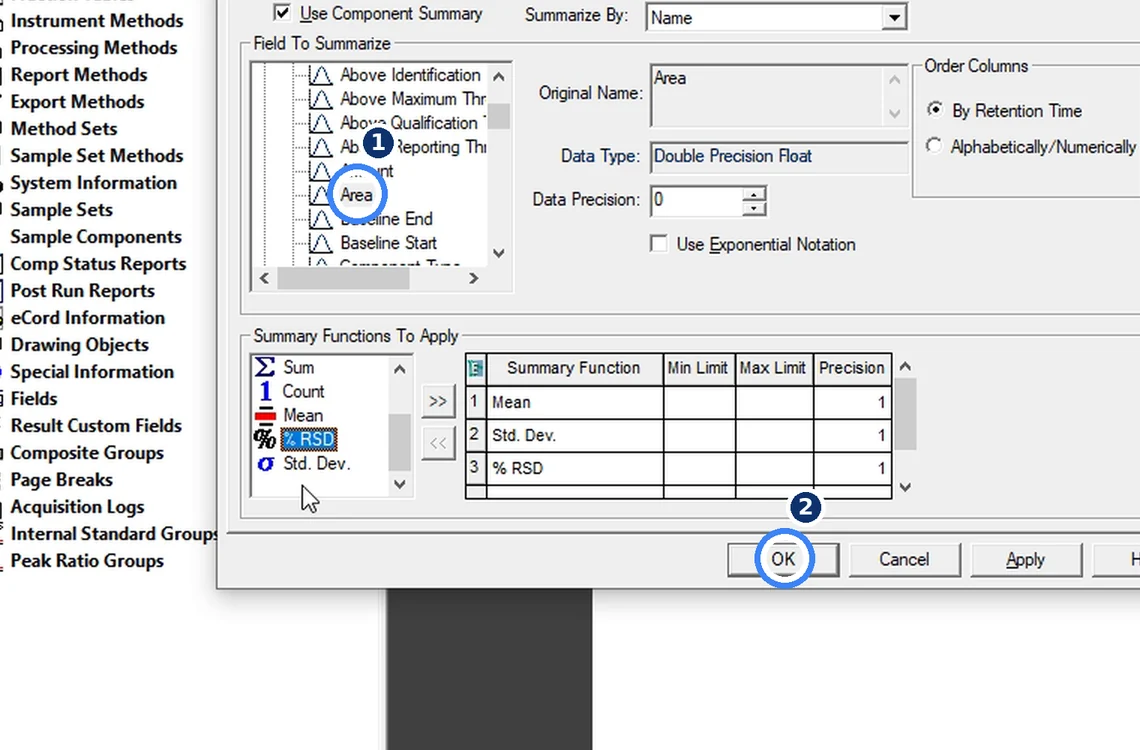This screenshot has width=1140, height=750.
Task: Click the summary table corner grid icon
Action: [x=475, y=368]
